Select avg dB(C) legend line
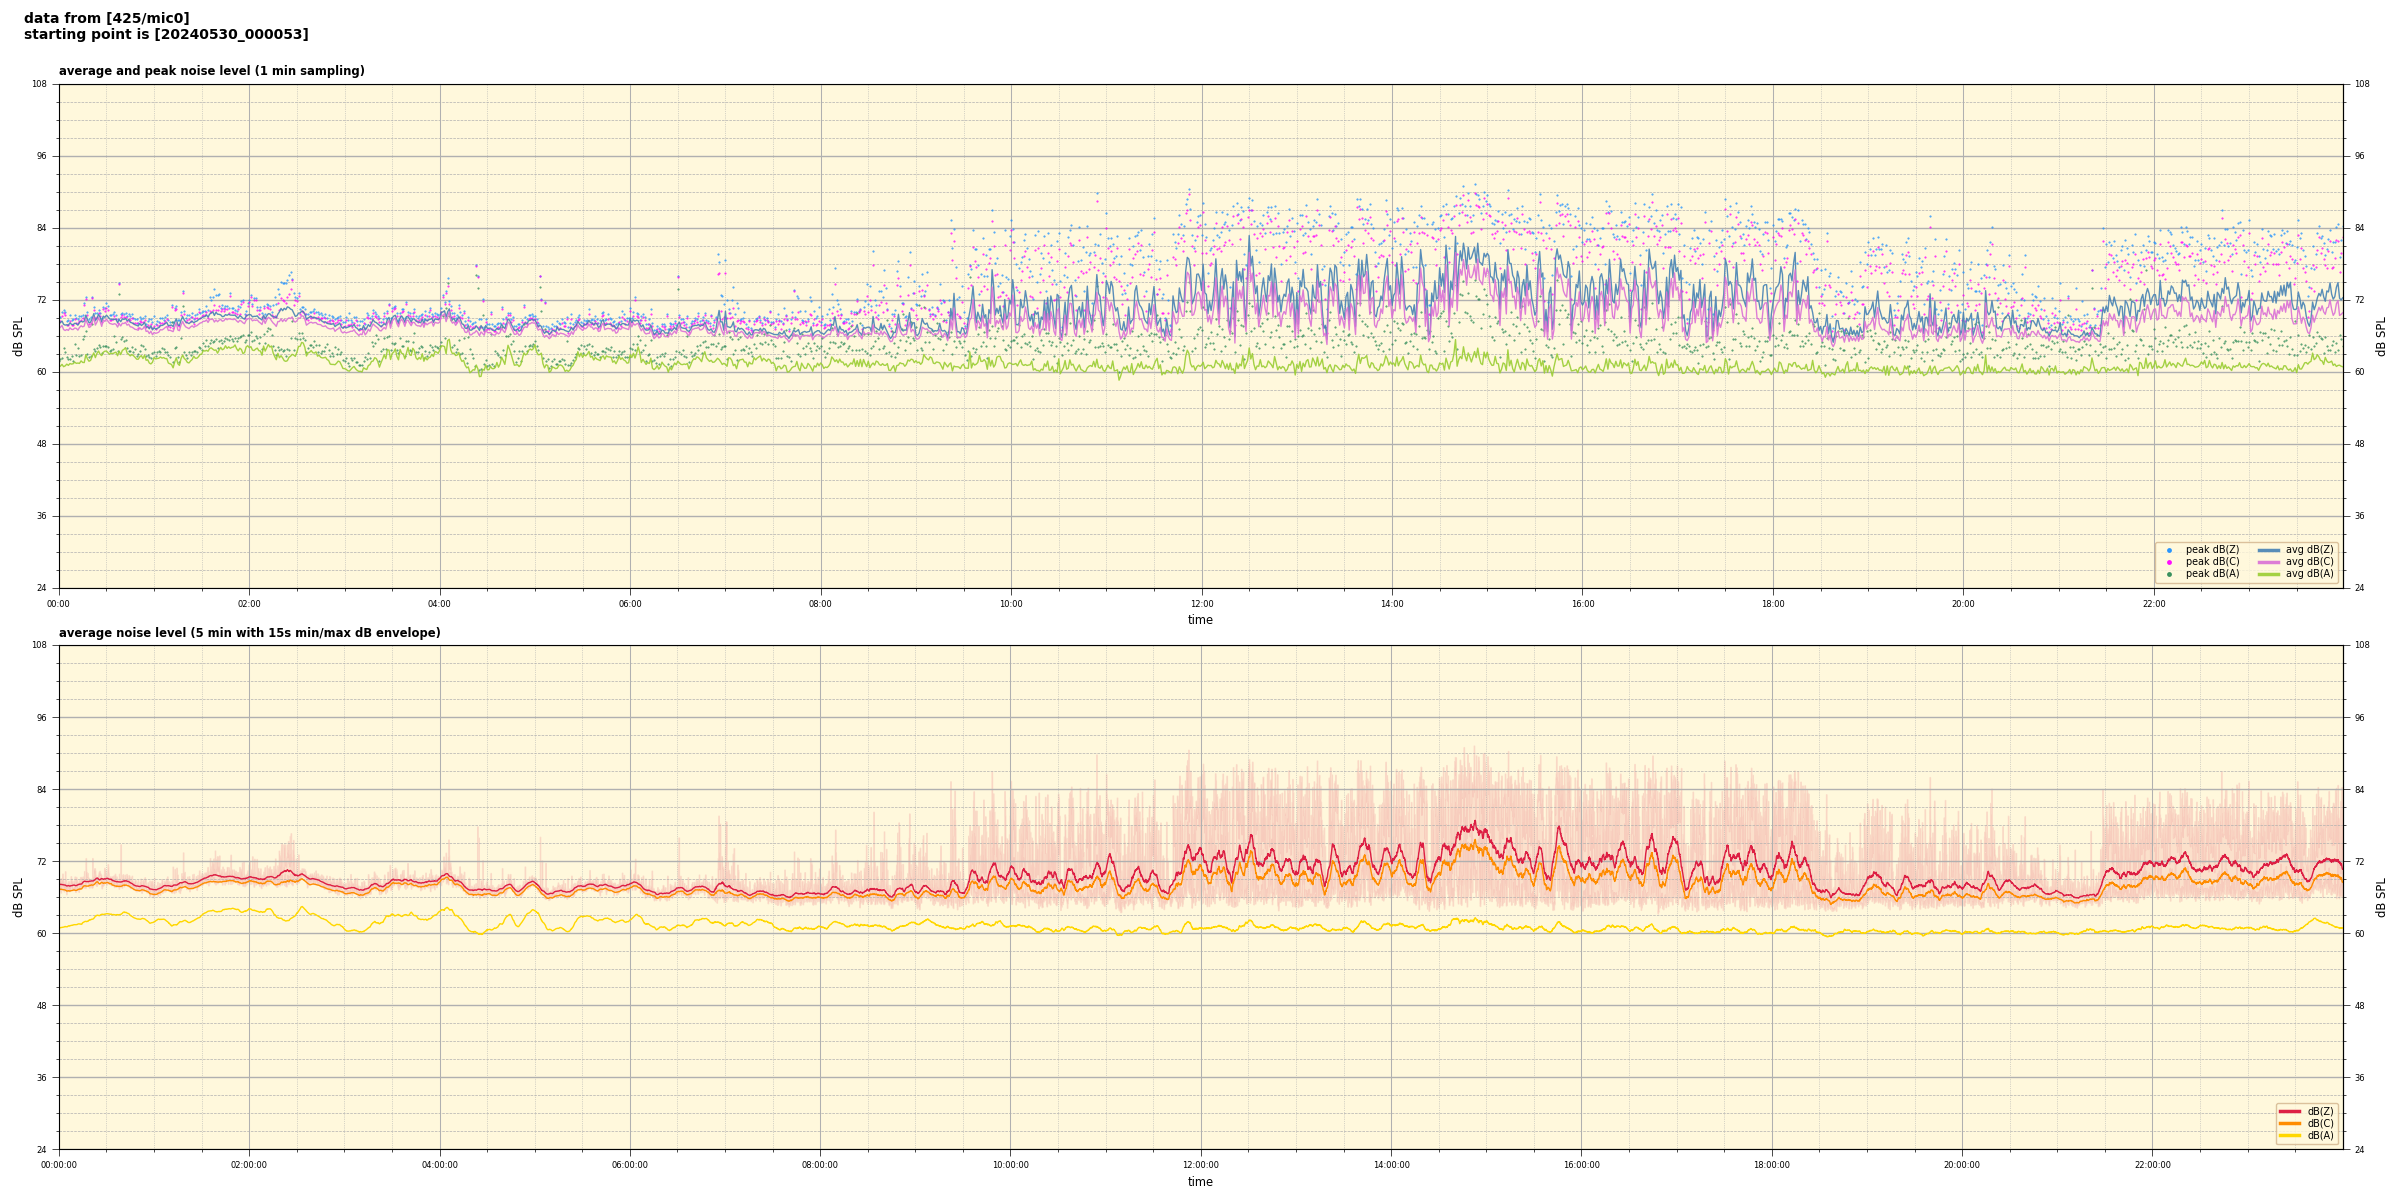The height and width of the screenshot is (1200, 2400). click(2269, 562)
